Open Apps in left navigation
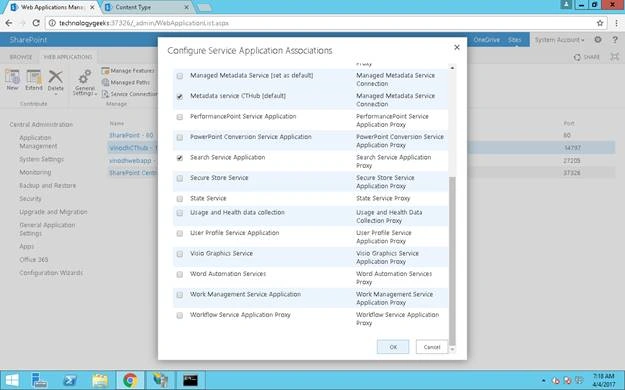Viewport: 625px width, 390px height. pyautogui.click(x=27, y=246)
